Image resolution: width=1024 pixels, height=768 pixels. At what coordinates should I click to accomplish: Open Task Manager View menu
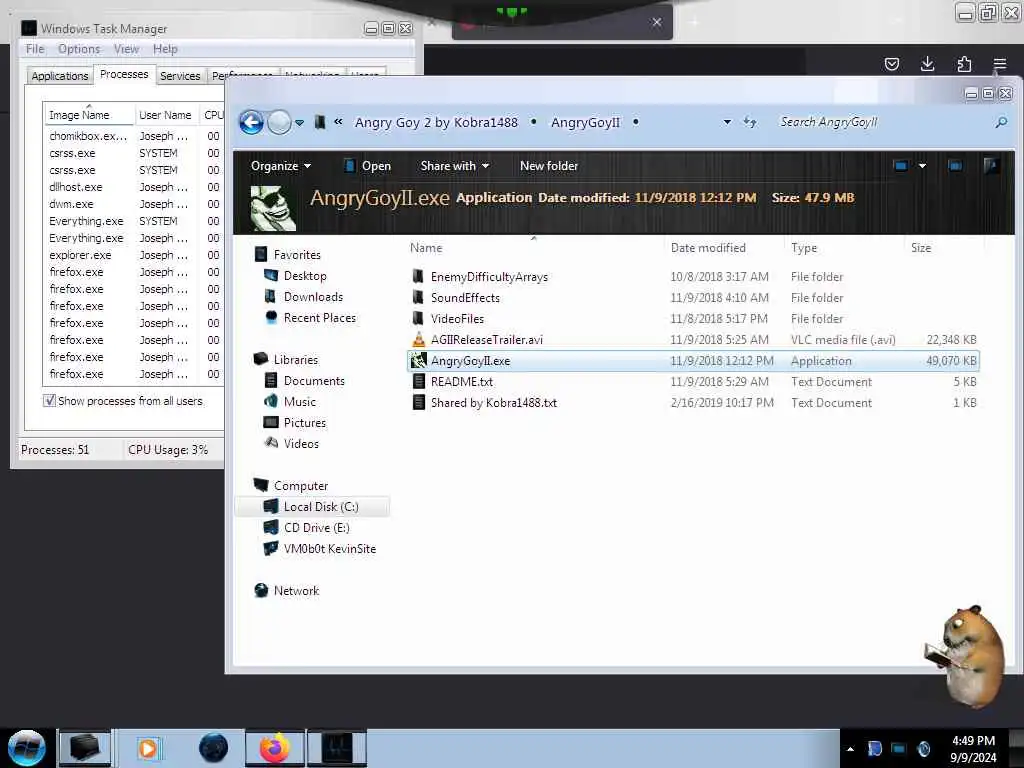coord(126,49)
